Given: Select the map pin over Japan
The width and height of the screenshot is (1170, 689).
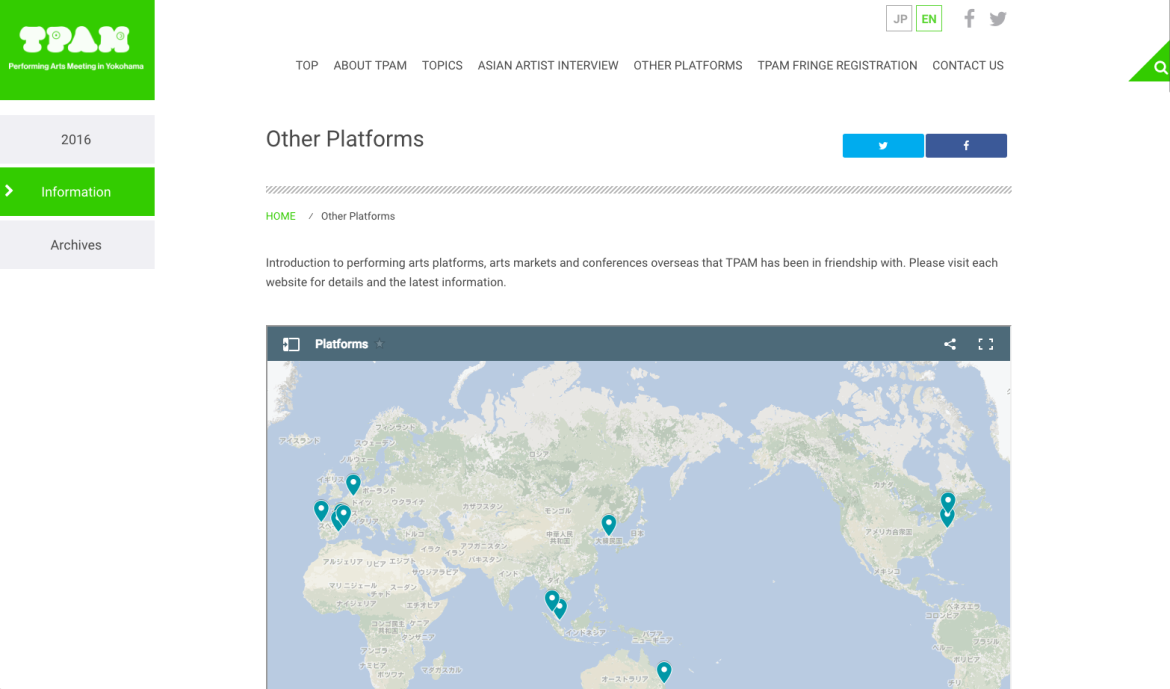Looking at the screenshot, I should pyautogui.click(x=608, y=523).
